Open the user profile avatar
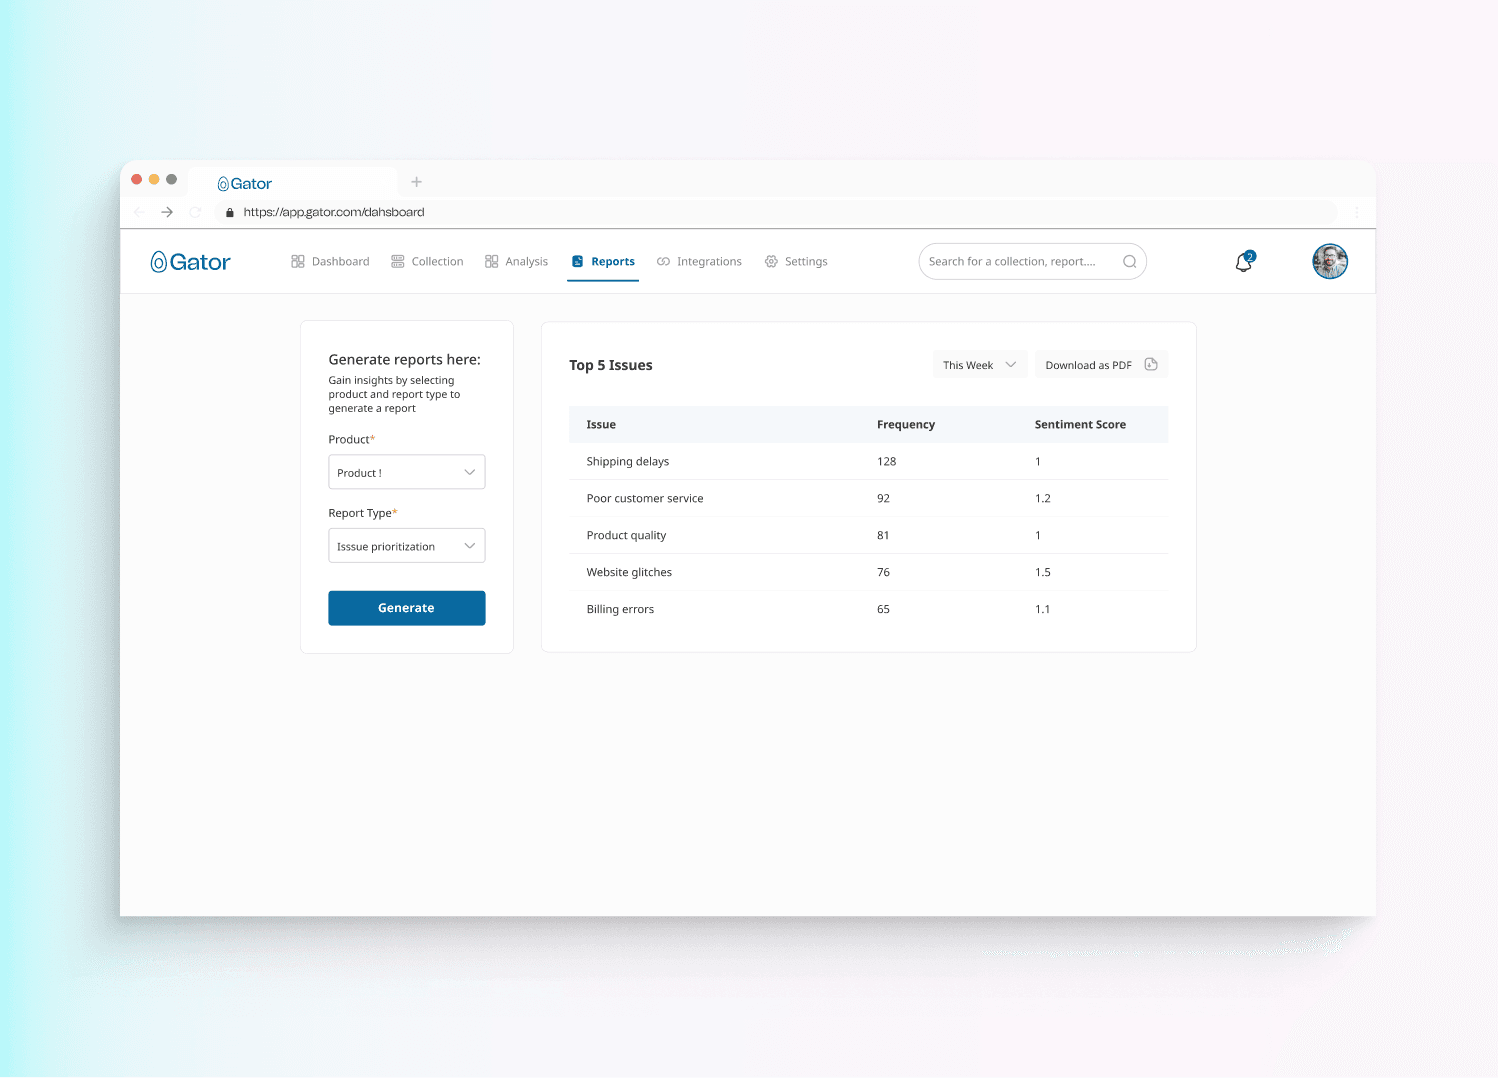The width and height of the screenshot is (1498, 1078). [1329, 262]
